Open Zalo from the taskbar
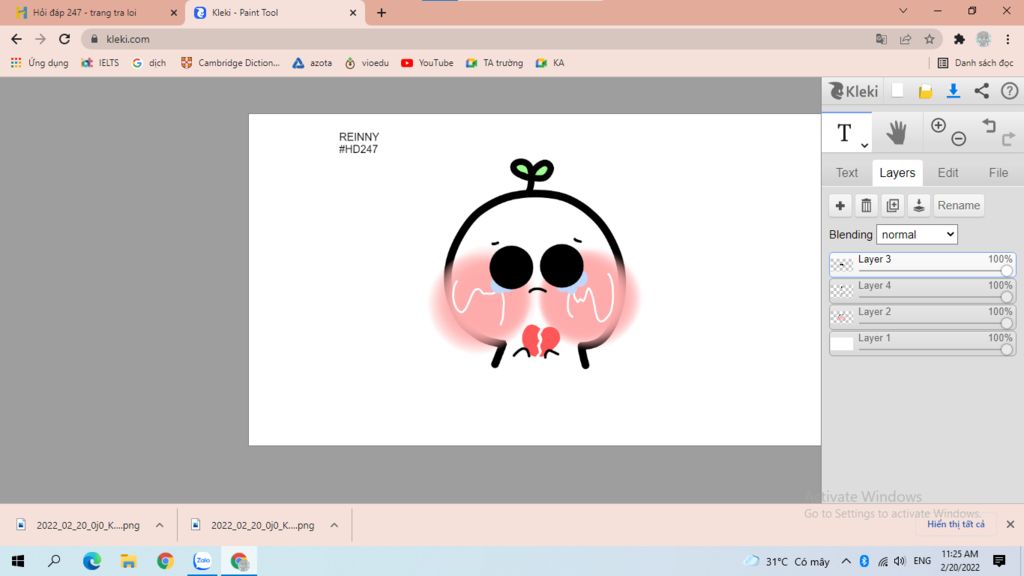1024x576 pixels. pos(202,561)
